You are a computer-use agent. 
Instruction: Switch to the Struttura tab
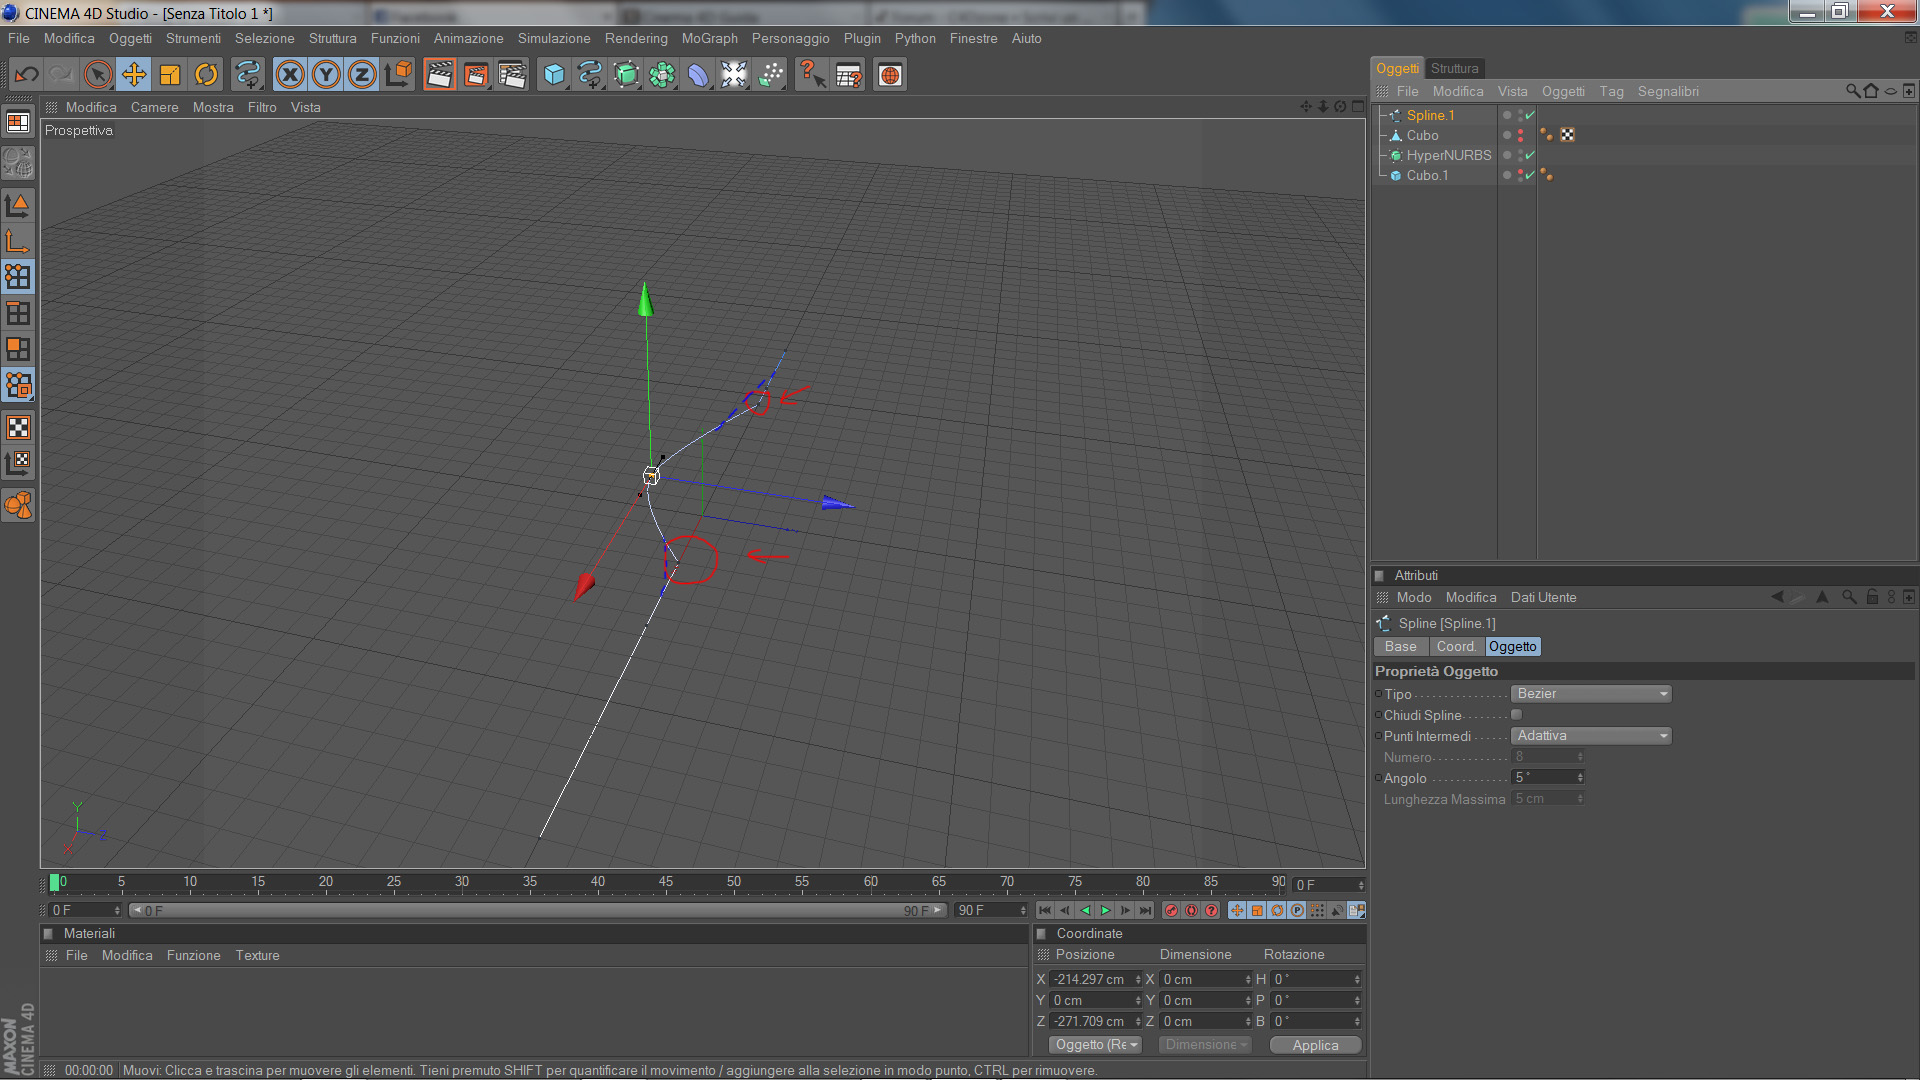pos(1454,68)
